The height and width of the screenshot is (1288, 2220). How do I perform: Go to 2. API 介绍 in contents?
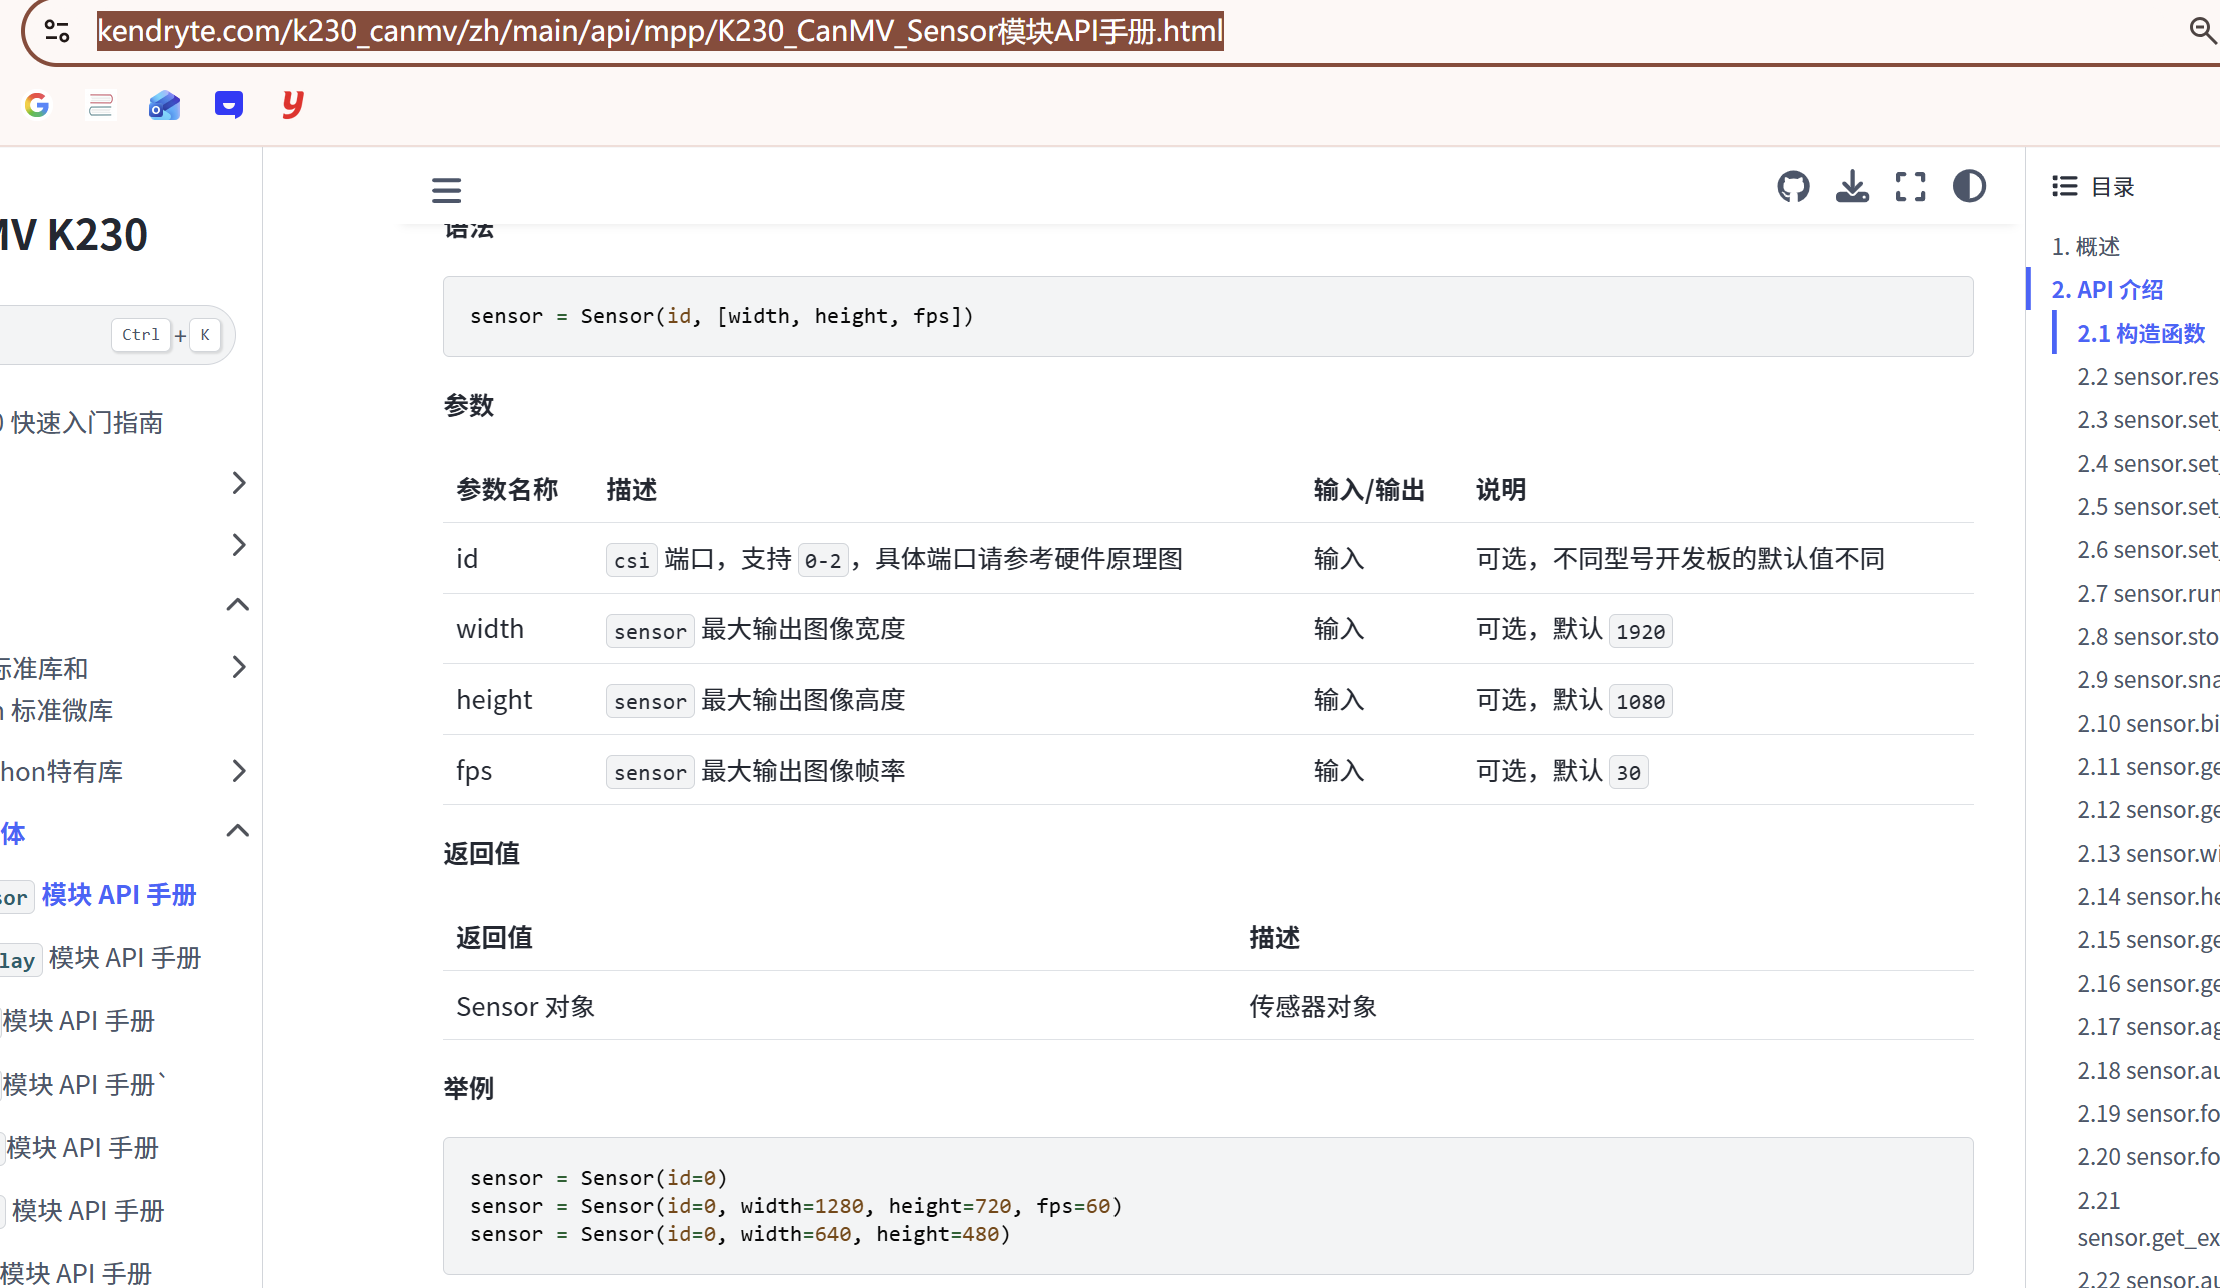(2107, 290)
